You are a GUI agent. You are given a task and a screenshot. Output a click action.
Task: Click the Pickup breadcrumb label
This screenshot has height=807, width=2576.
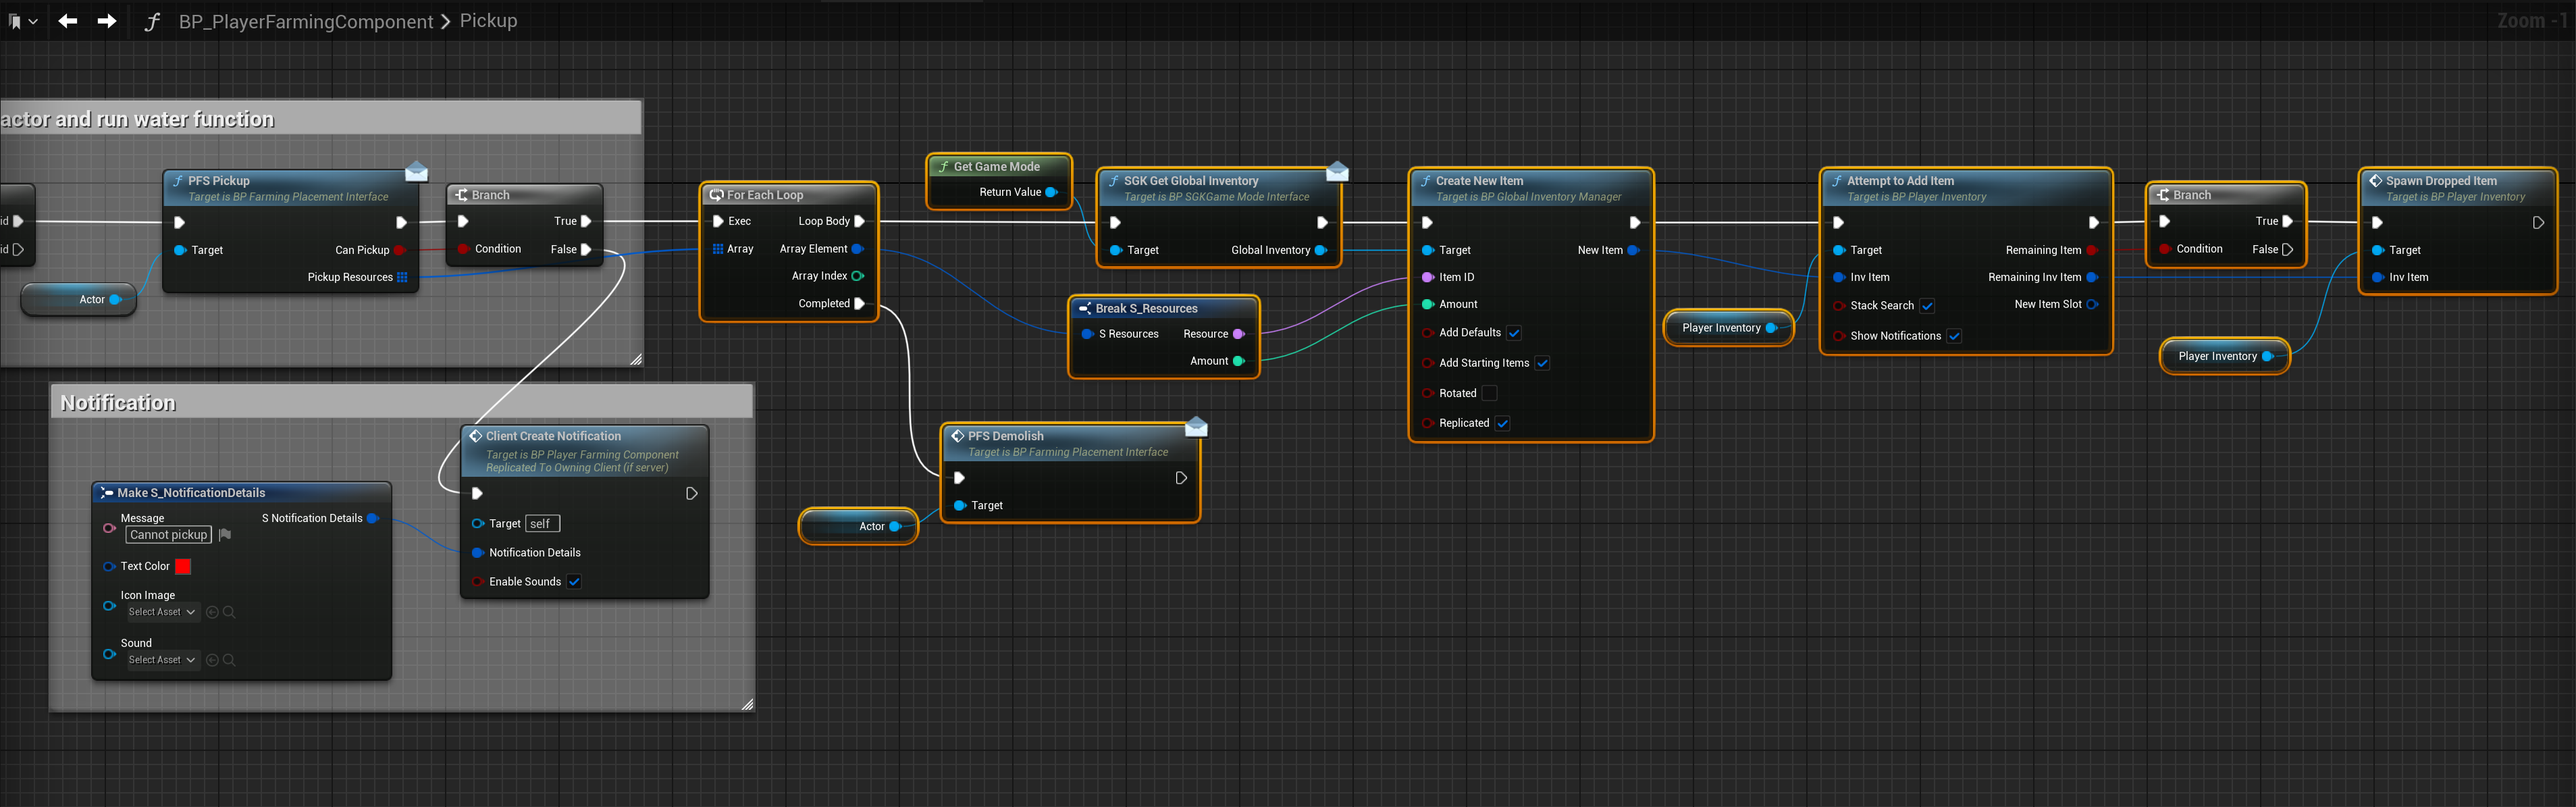coord(488,21)
